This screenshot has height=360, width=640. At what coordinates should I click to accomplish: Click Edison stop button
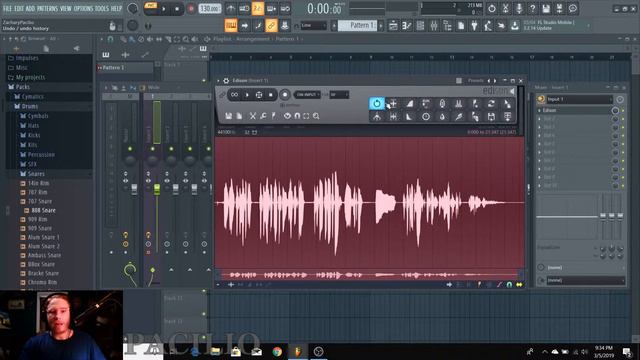(x=271, y=95)
